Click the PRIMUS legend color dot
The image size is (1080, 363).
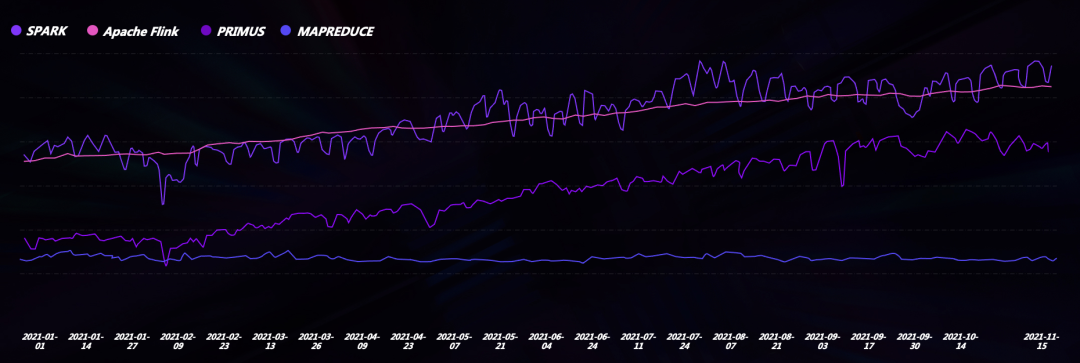[x=205, y=31]
